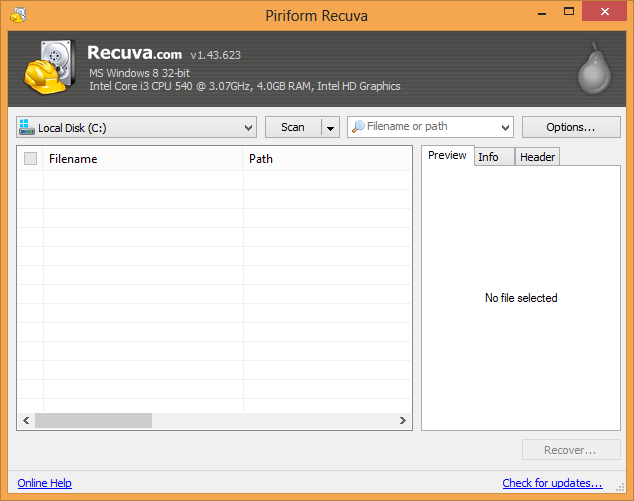Click the Recuva hard drive helmet logo
The height and width of the screenshot is (501, 634).
point(50,67)
